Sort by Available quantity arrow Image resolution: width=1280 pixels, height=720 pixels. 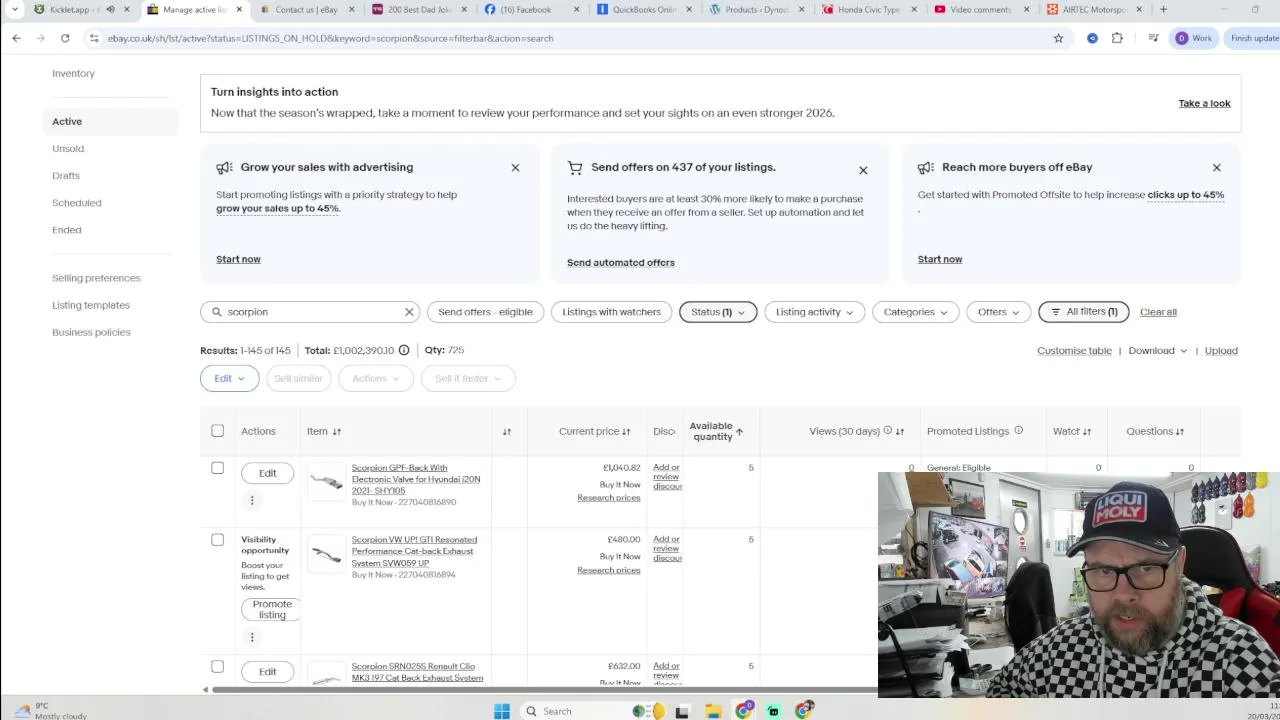(x=739, y=432)
